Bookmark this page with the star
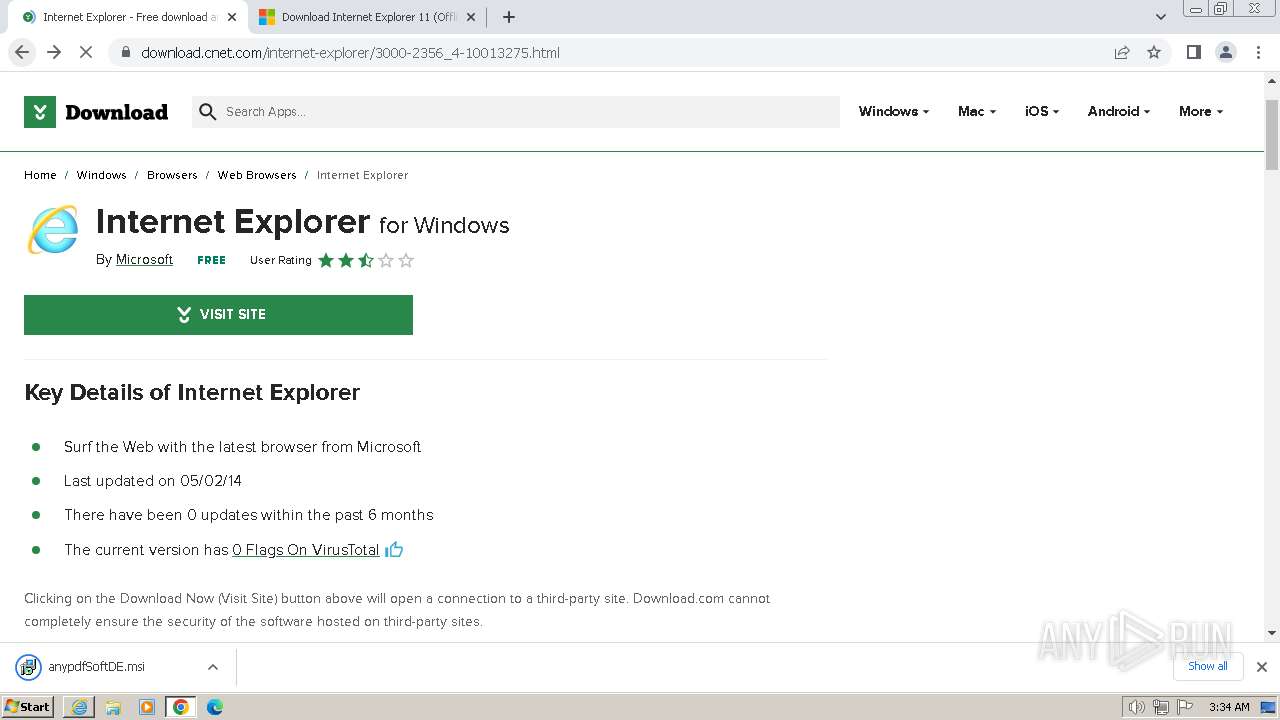Image resolution: width=1280 pixels, height=720 pixels. click(x=1154, y=52)
